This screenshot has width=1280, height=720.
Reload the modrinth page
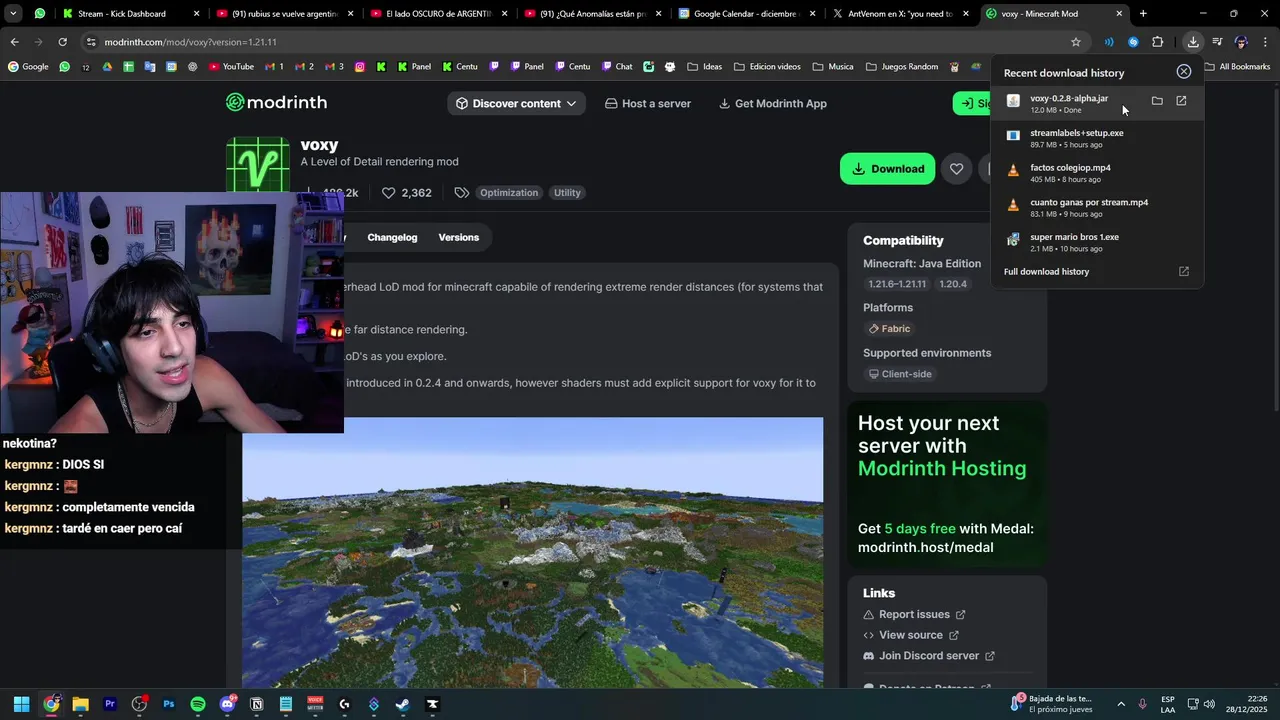[x=62, y=42]
